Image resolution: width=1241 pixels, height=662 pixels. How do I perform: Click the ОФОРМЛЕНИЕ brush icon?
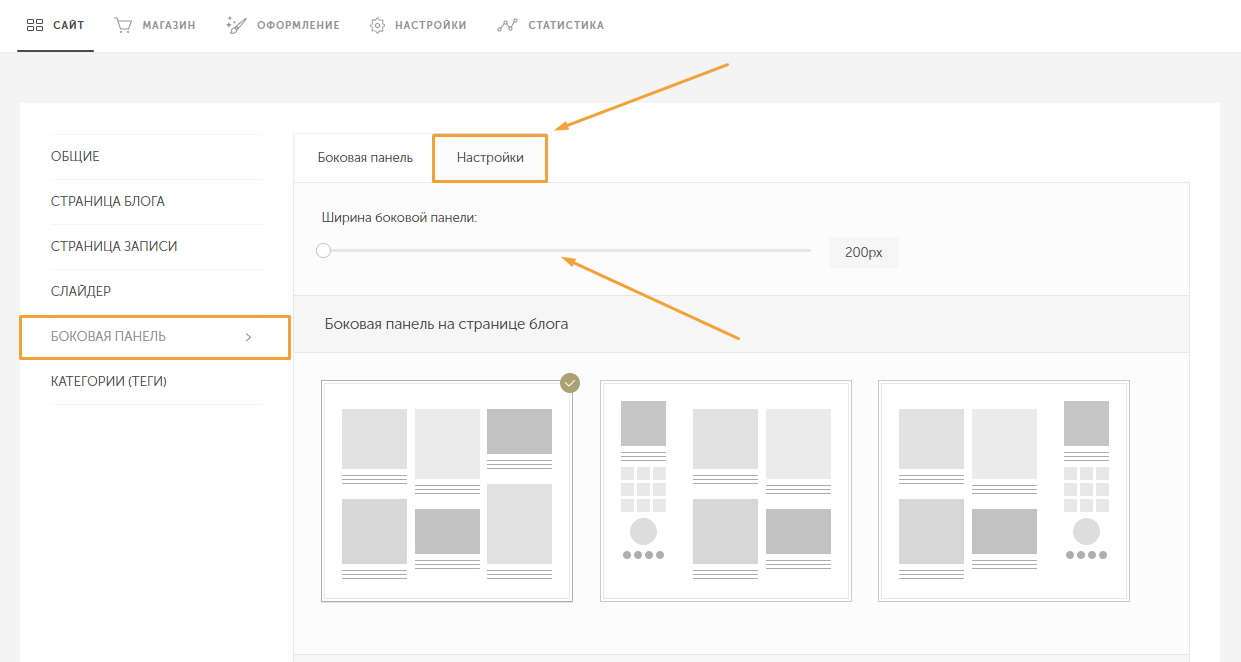click(236, 25)
